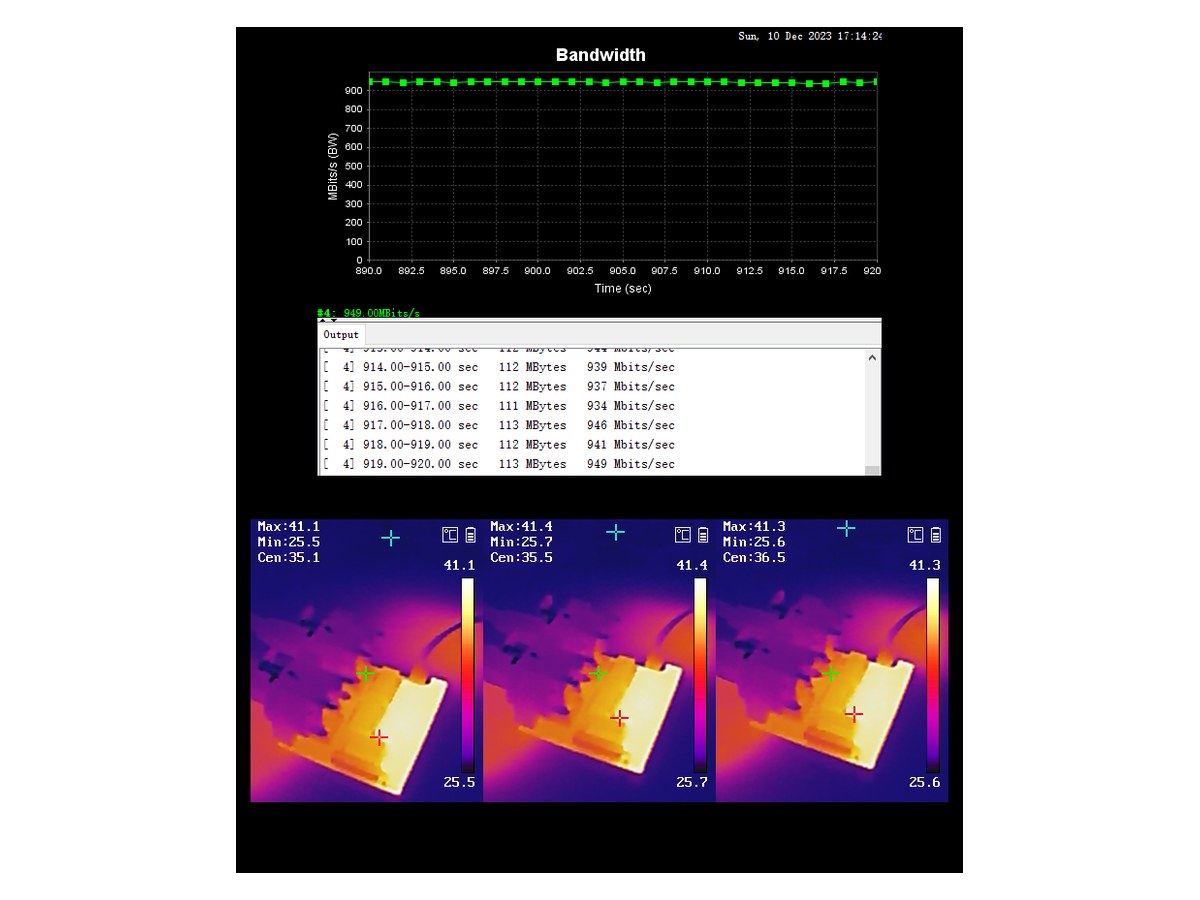Click the red max crosshair in the Max:41.1 image

point(379,737)
